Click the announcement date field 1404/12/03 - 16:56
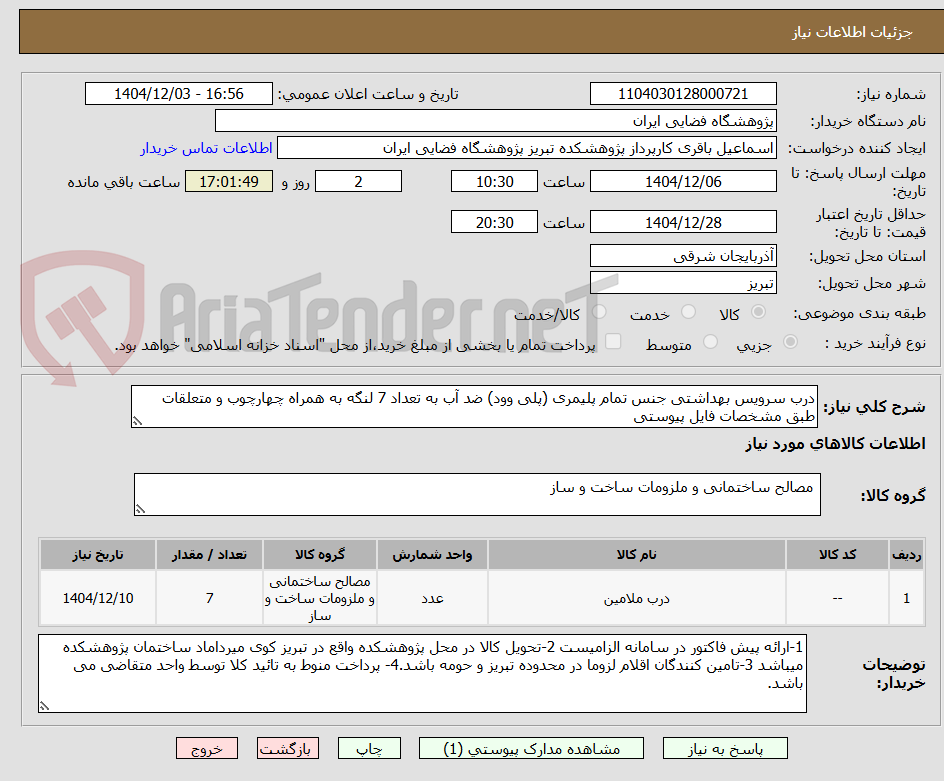Image resolution: width=944 pixels, height=781 pixels. (179, 94)
